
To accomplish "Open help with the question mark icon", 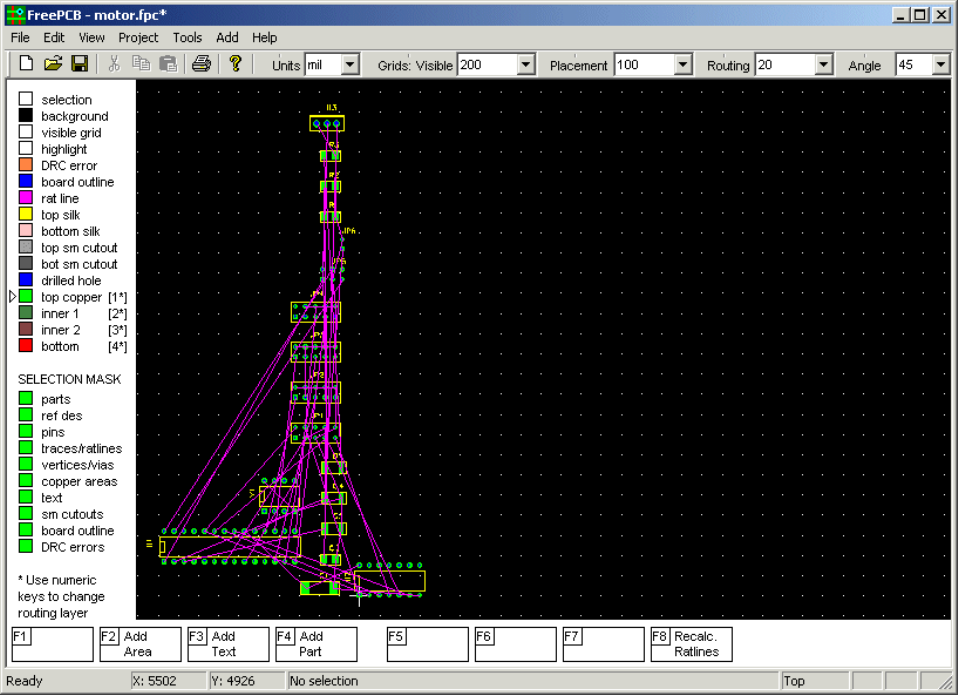I will (x=235, y=64).
